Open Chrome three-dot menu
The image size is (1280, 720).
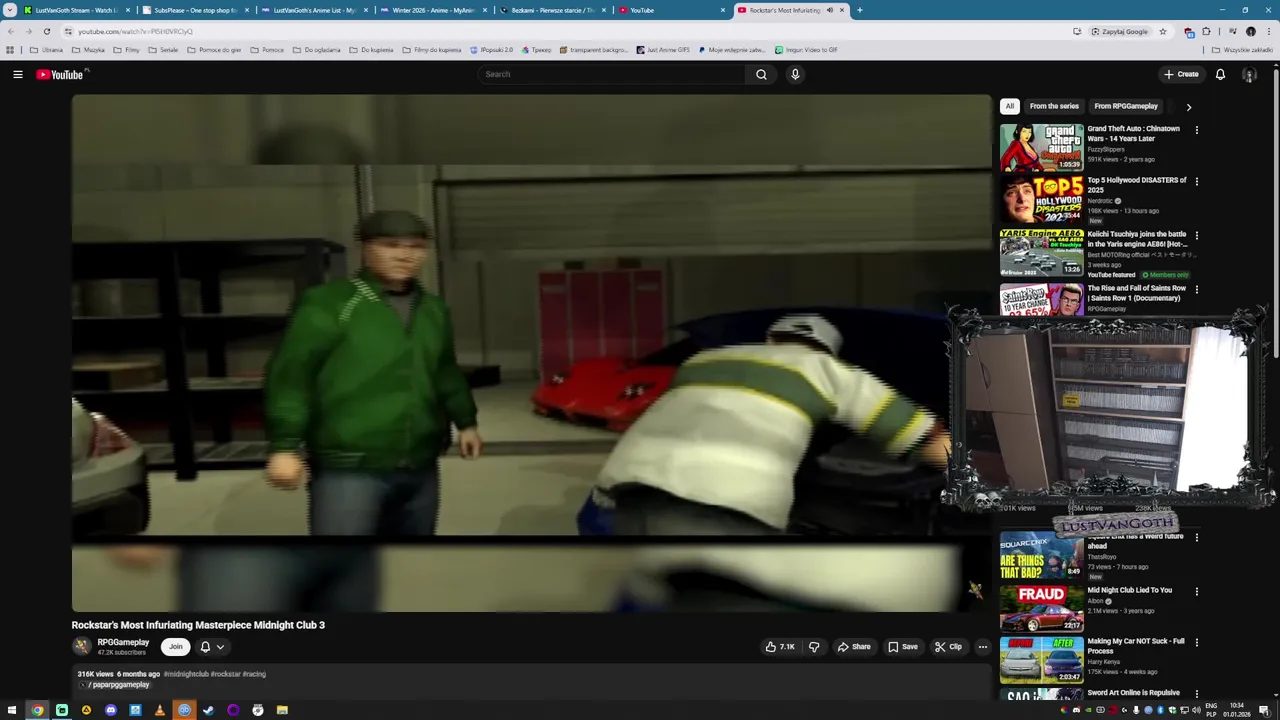click(1268, 31)
